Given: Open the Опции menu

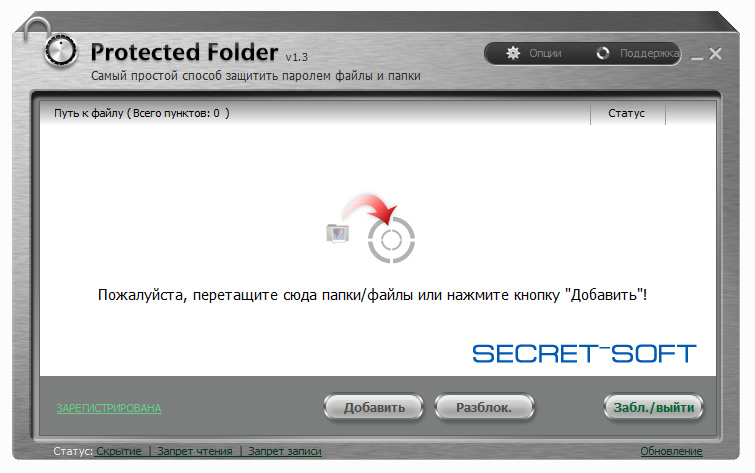Looking at the screenshot, I should click(534, 53).
